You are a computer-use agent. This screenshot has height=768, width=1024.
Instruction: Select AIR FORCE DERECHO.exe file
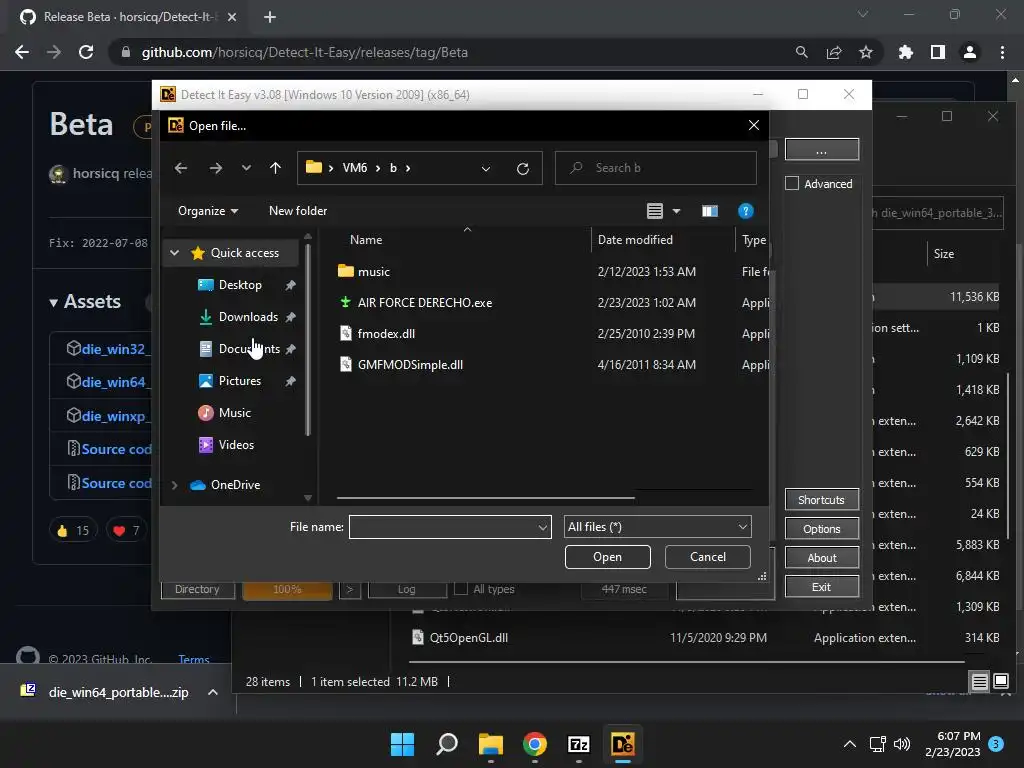pos(424,303)
